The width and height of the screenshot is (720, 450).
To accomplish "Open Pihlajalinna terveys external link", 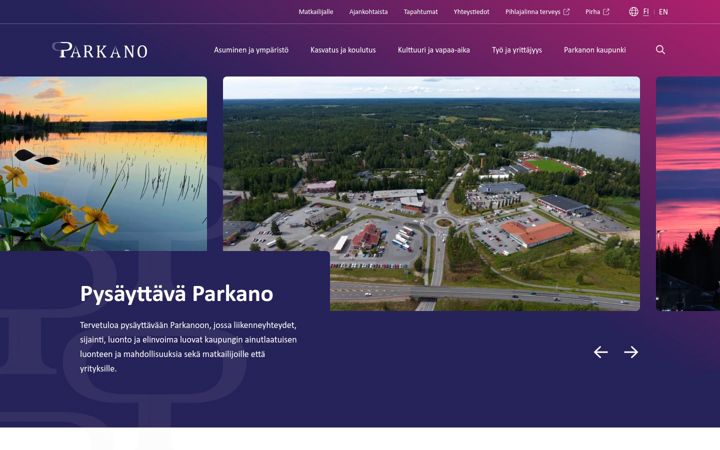I will 537,12.
